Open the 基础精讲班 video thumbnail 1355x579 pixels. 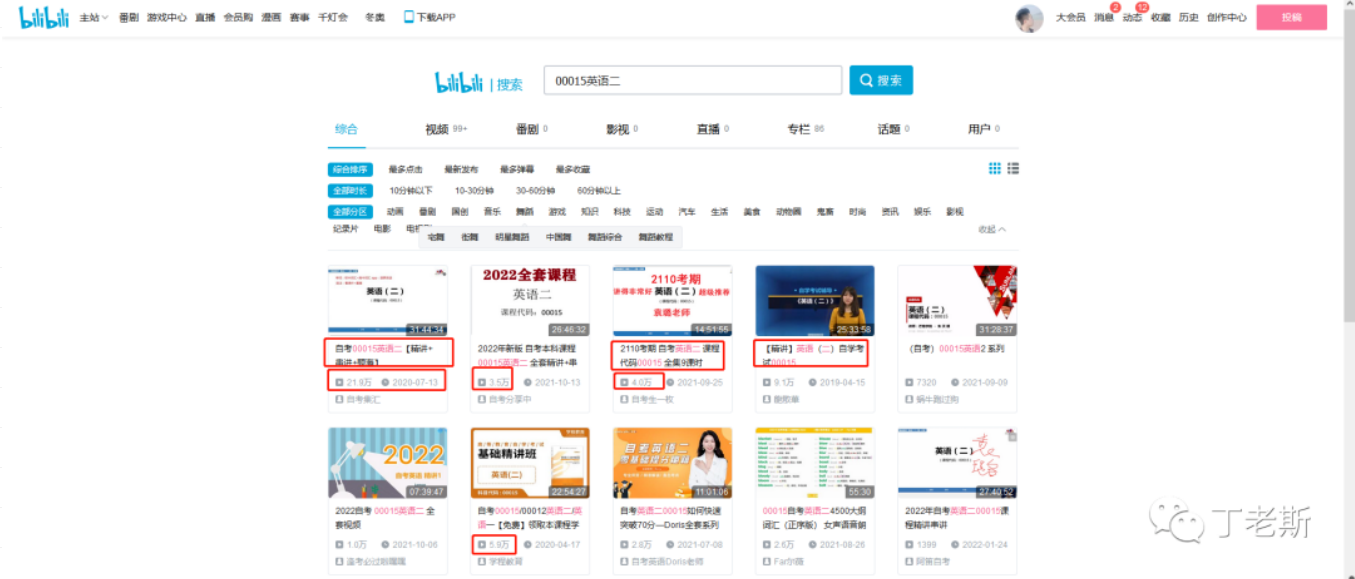[x=530, y=464]
